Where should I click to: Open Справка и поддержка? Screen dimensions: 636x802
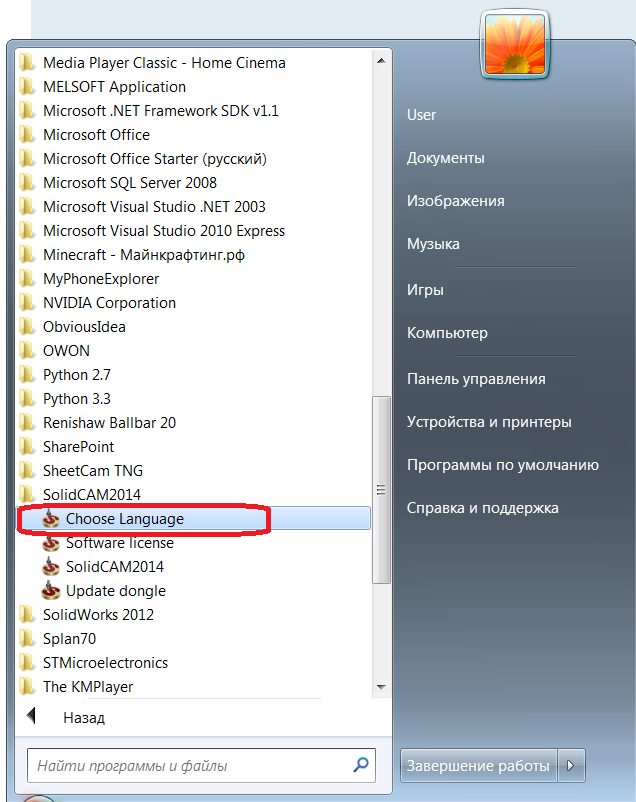click(483, 508)
